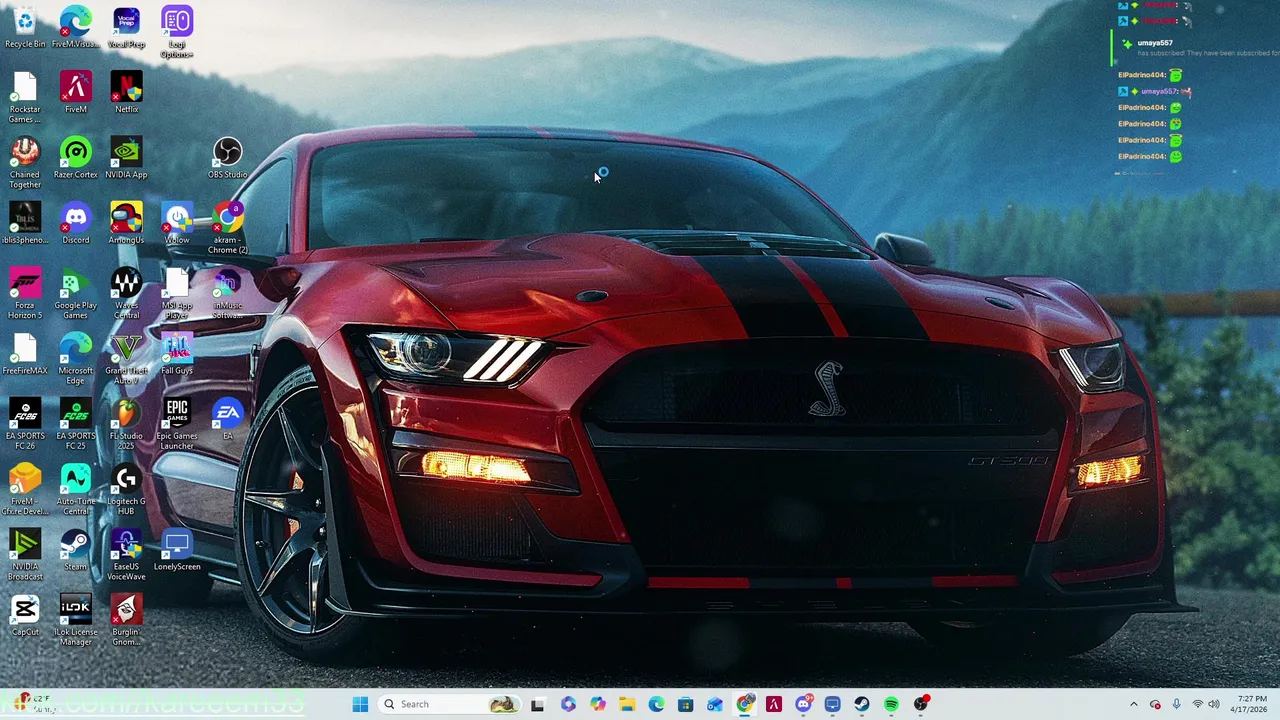The width and height of the screenshot is (1280, 720).
Task: Open the Netflix desktop shortcut
Action: [x=126, y=92]
